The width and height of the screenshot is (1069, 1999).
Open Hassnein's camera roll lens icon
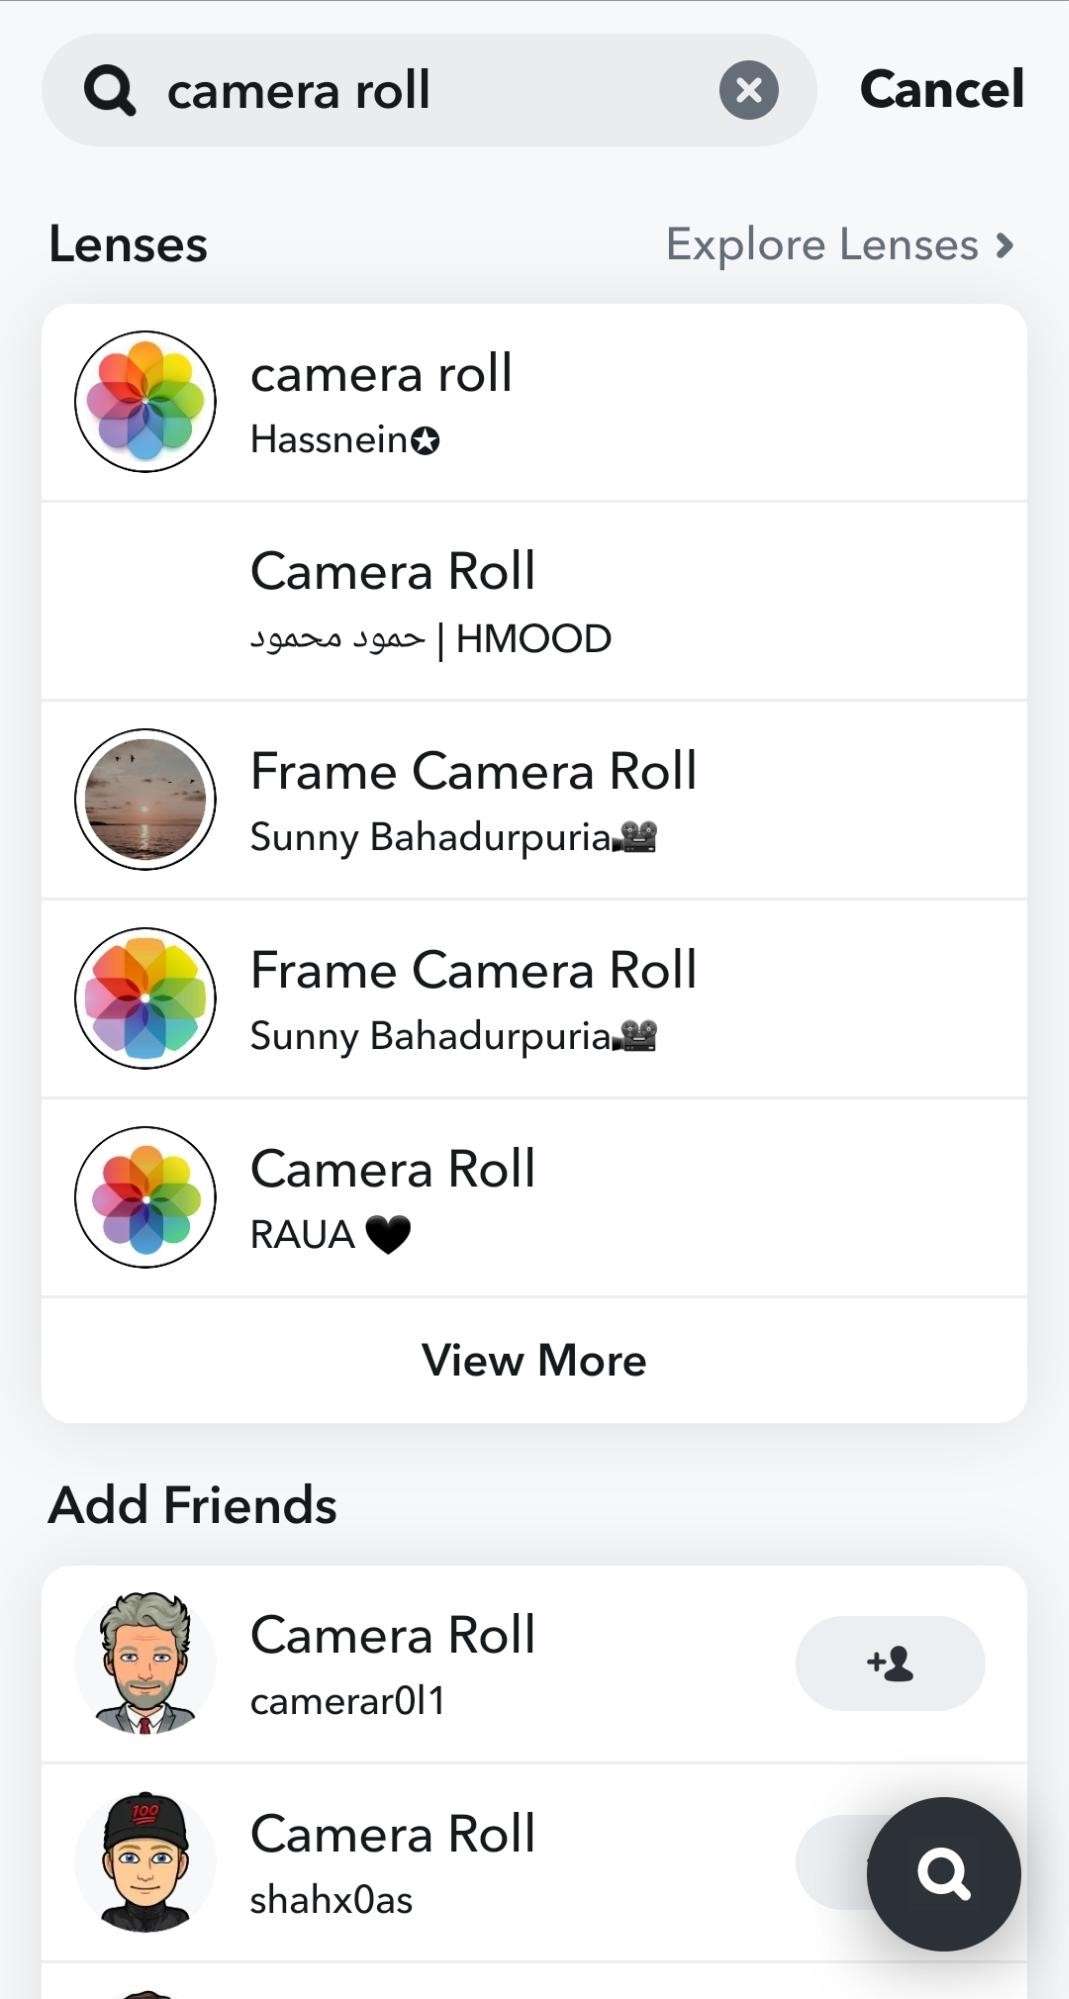(x=146, y=402)
